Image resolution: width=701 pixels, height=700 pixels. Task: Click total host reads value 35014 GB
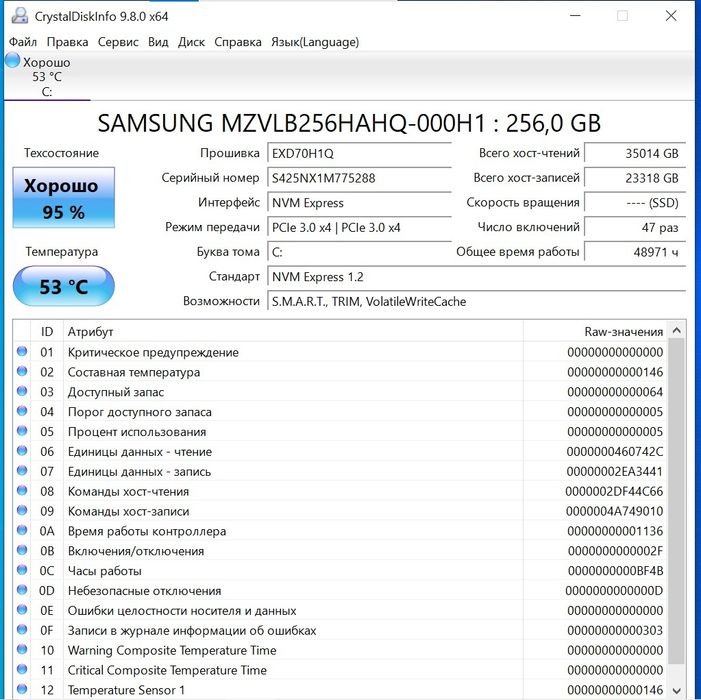(x=635, y=153)
